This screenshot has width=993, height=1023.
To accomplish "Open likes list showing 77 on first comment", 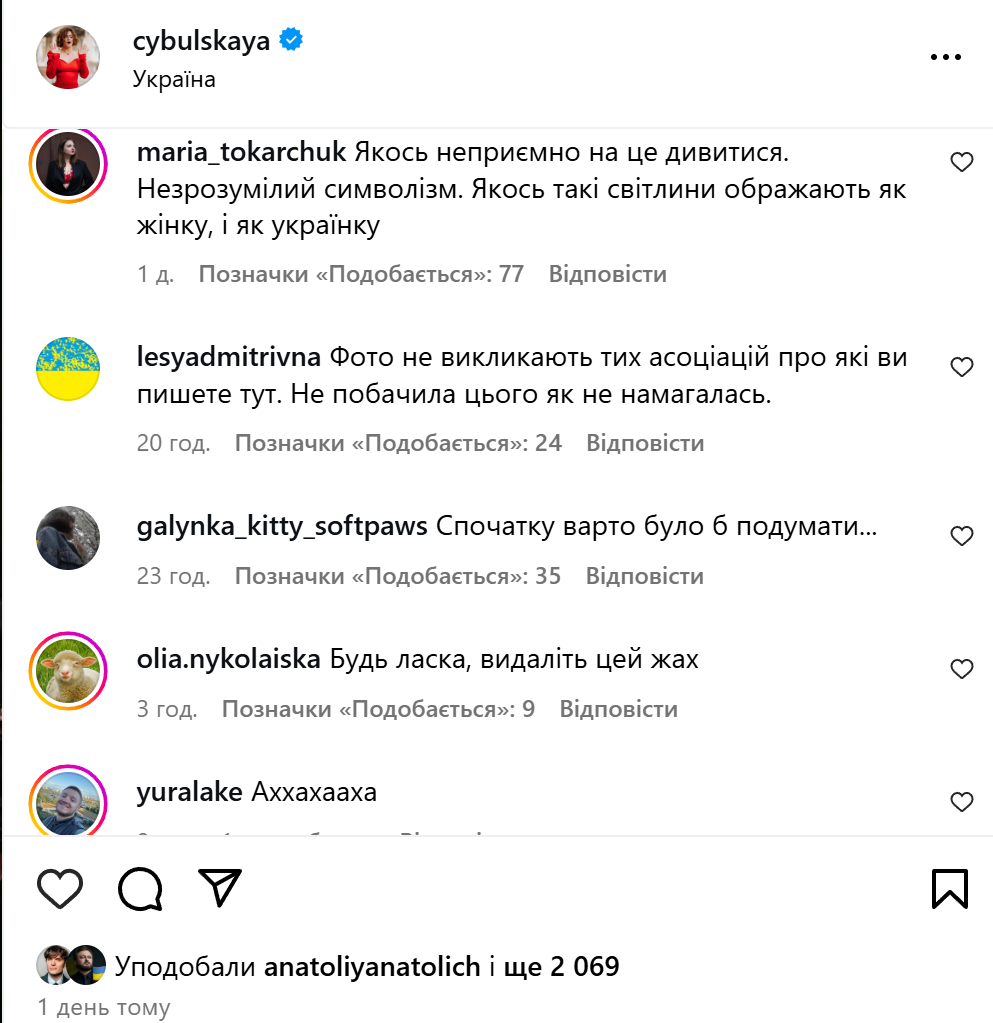I will 361,274.
